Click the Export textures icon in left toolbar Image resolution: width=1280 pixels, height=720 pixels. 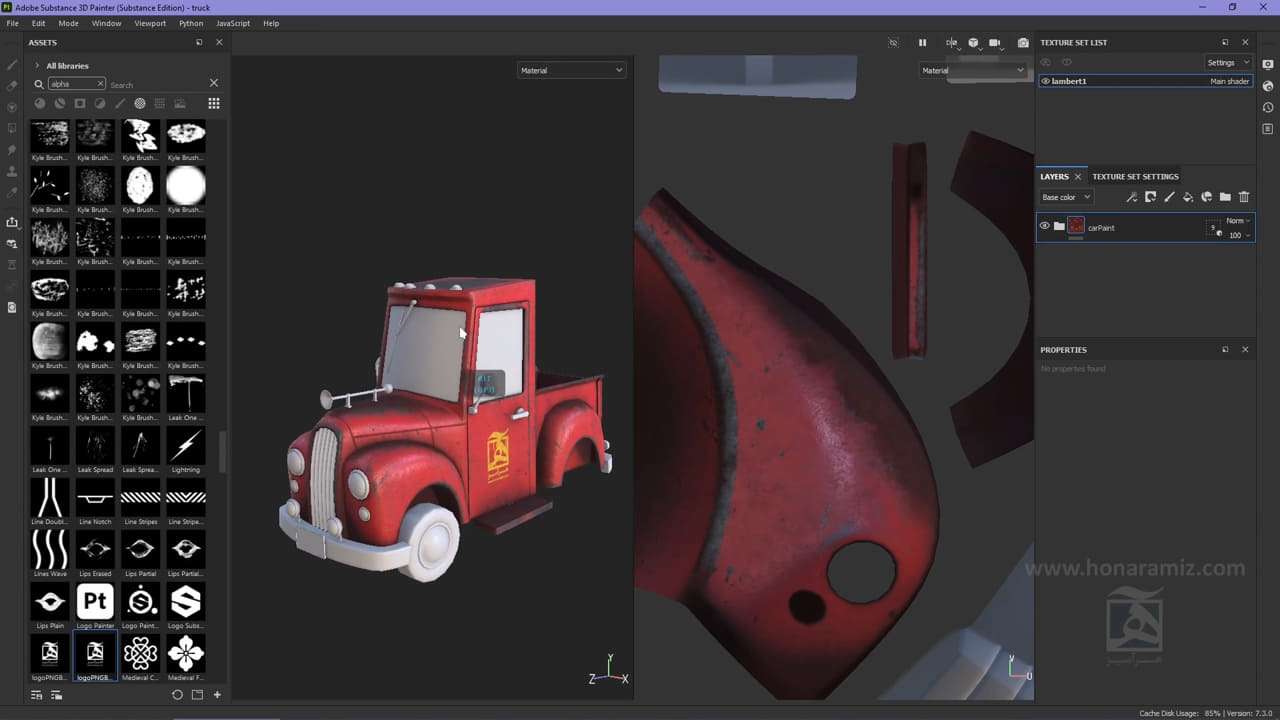pyautogui.click(x=12, y=222)
